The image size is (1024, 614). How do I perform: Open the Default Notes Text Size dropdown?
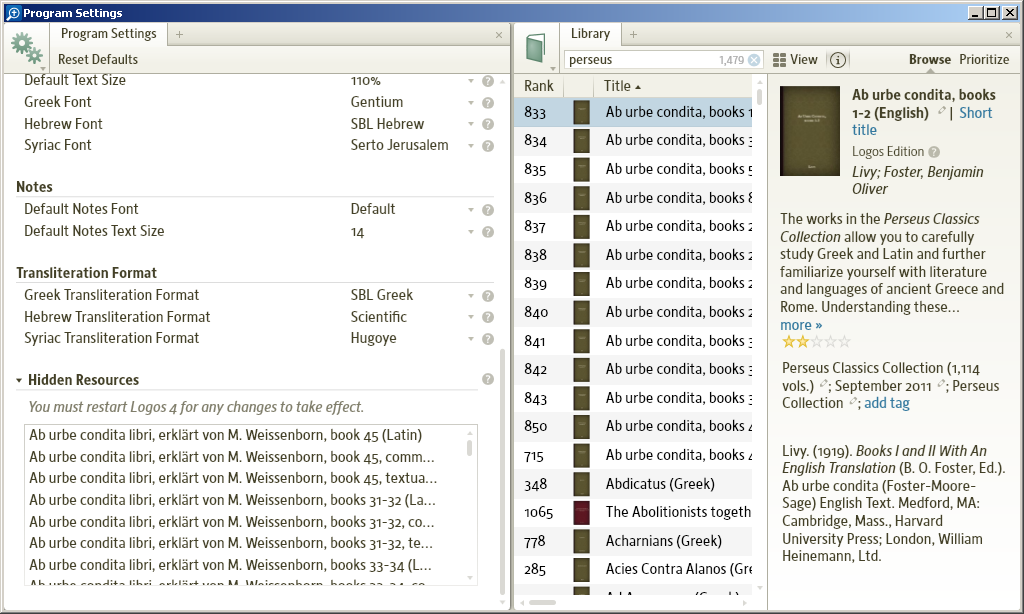coord(471,232)
